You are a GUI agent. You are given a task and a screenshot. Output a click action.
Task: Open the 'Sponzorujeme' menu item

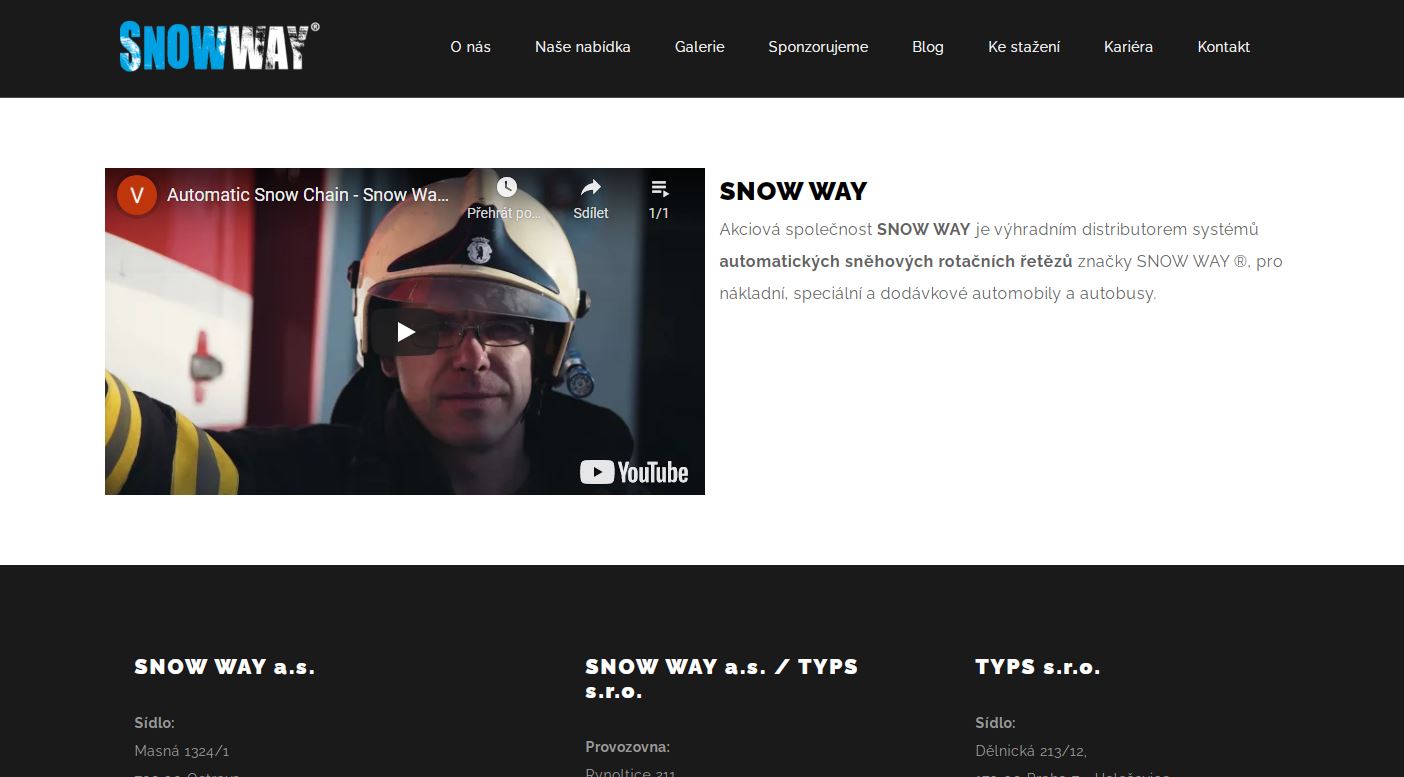pos(818,47)
